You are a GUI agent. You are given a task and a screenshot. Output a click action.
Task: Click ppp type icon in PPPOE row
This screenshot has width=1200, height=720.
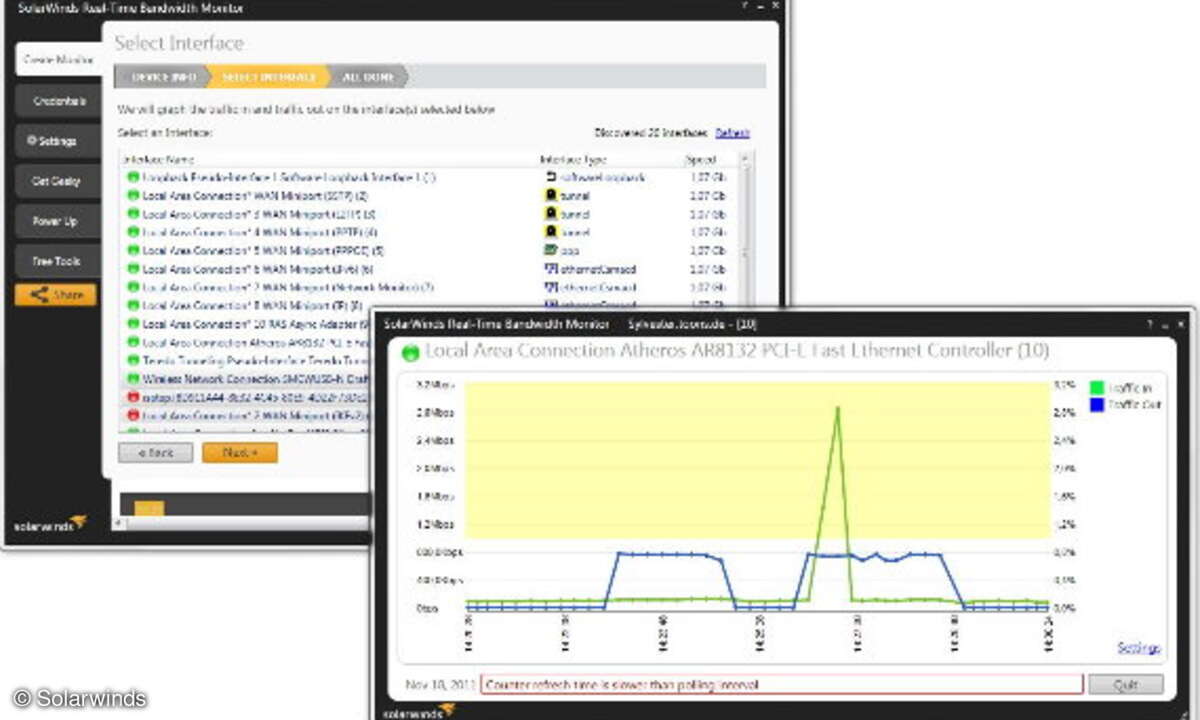pos(550,250)
